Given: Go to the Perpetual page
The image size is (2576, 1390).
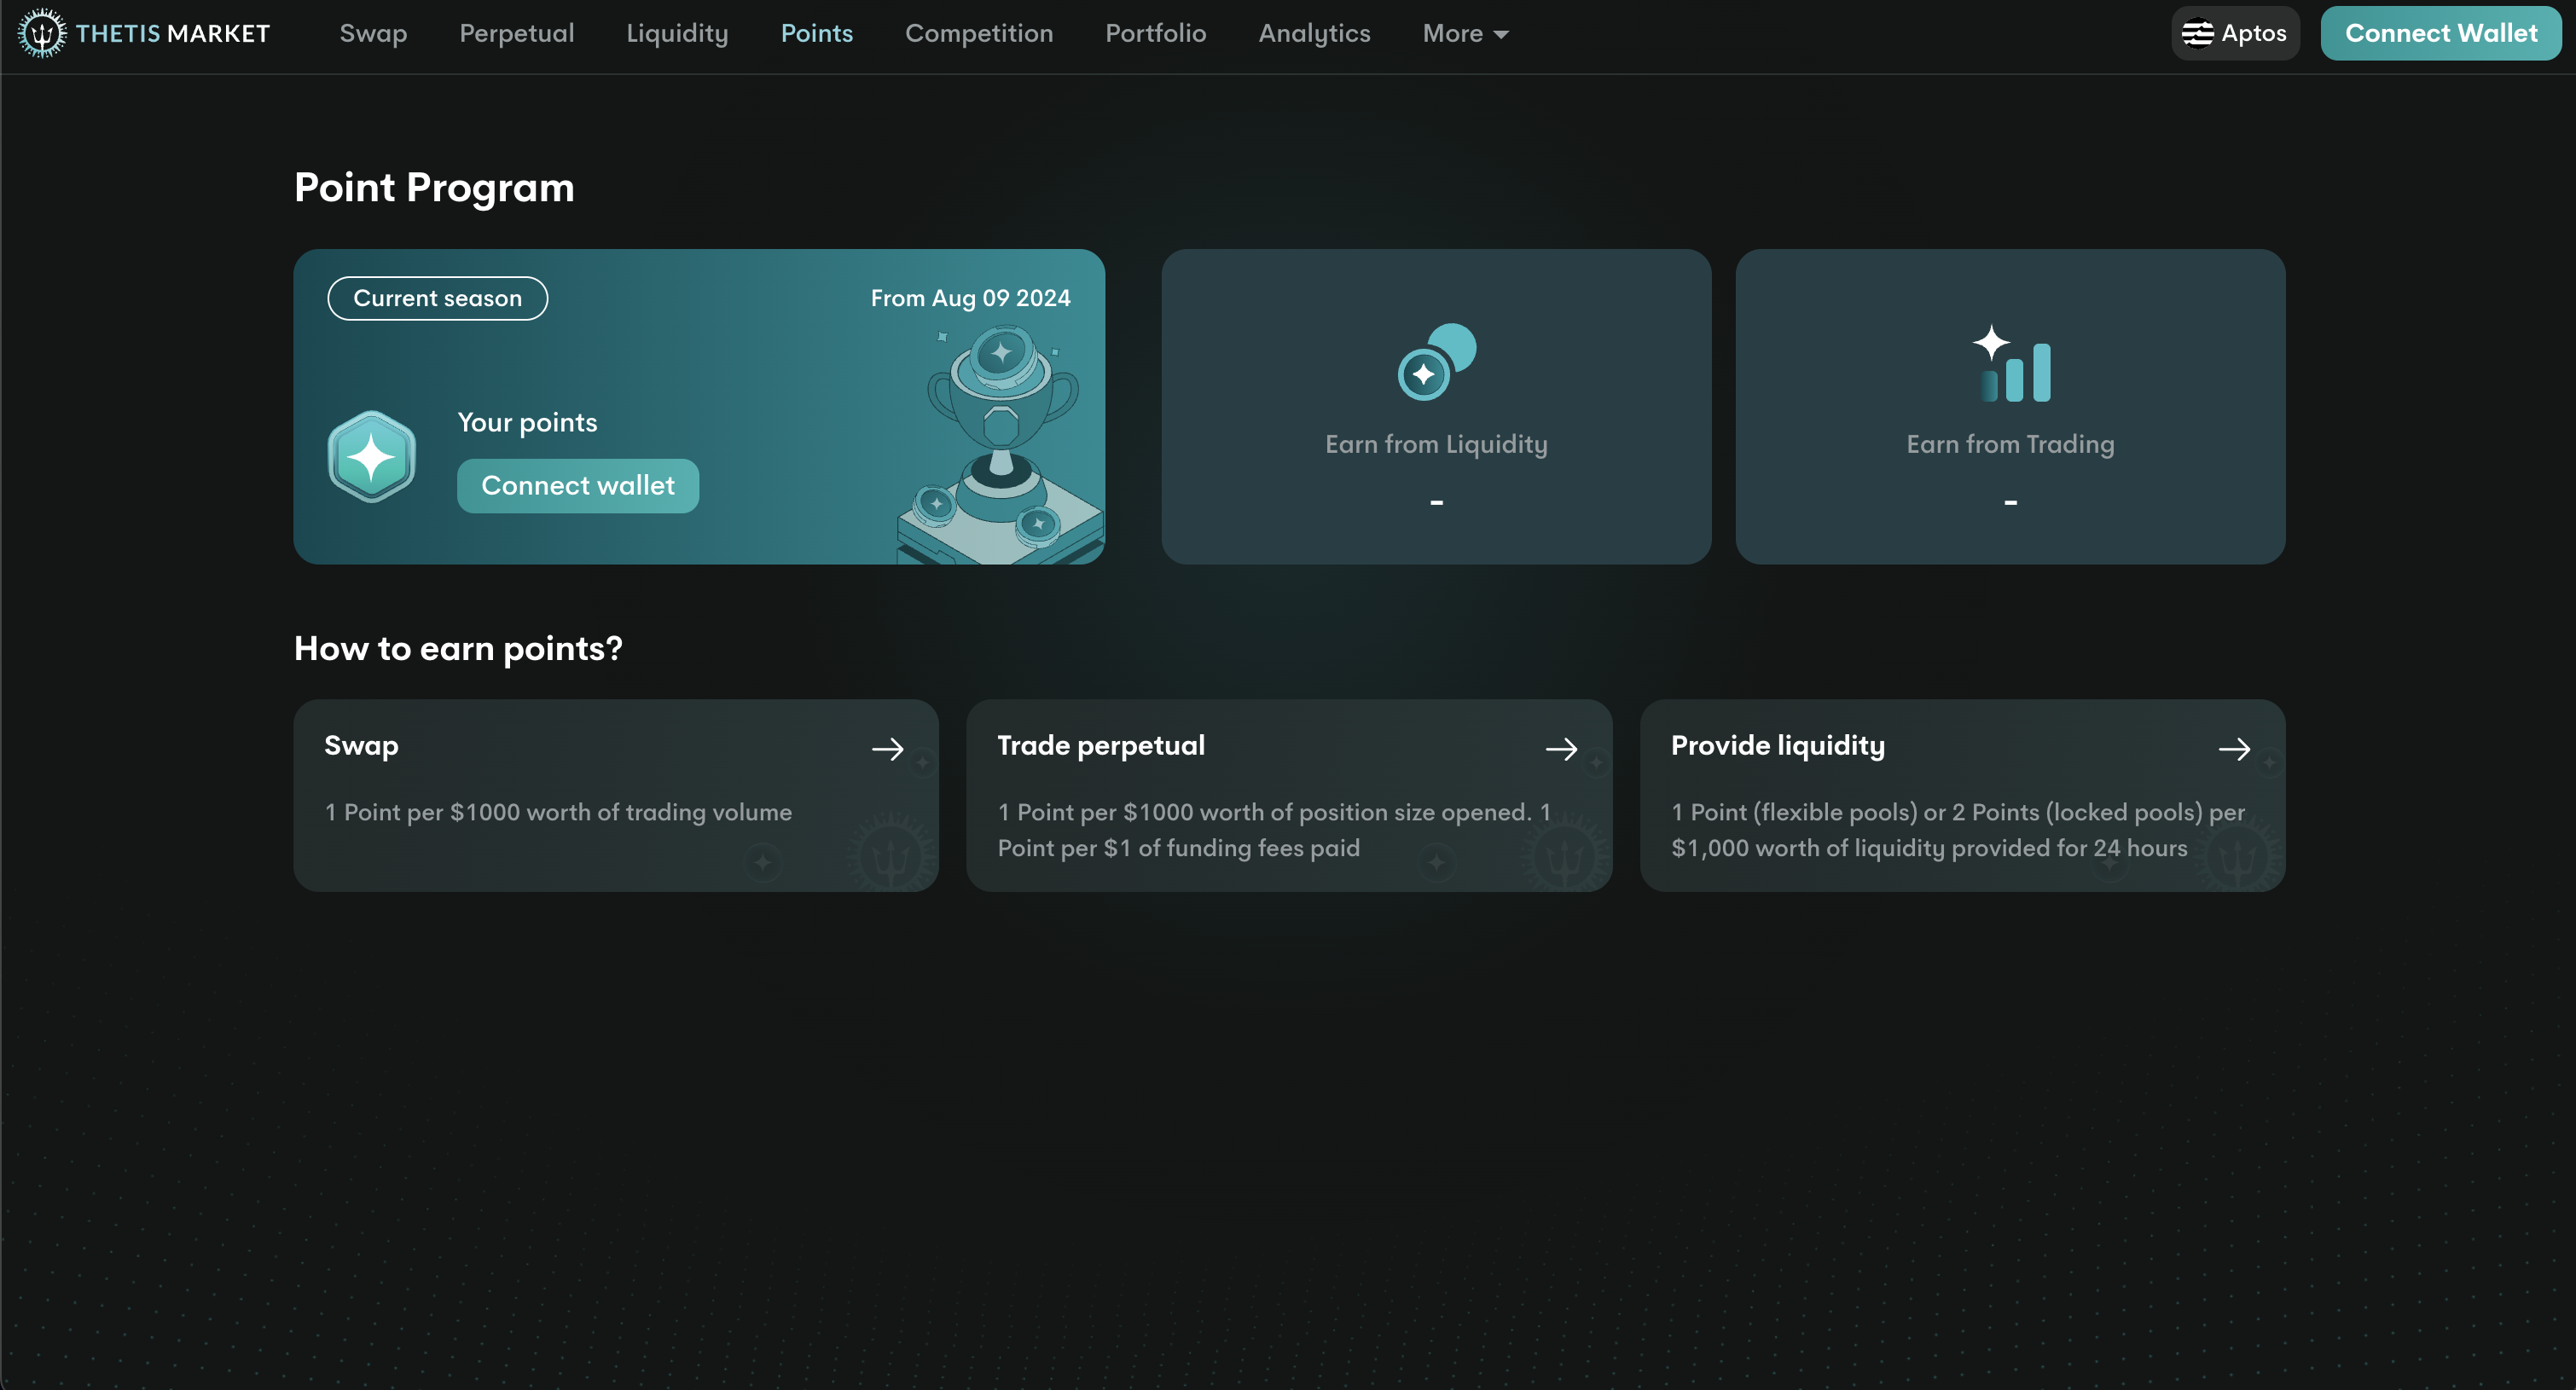Looking at the screenshot, I should (517, 34).
